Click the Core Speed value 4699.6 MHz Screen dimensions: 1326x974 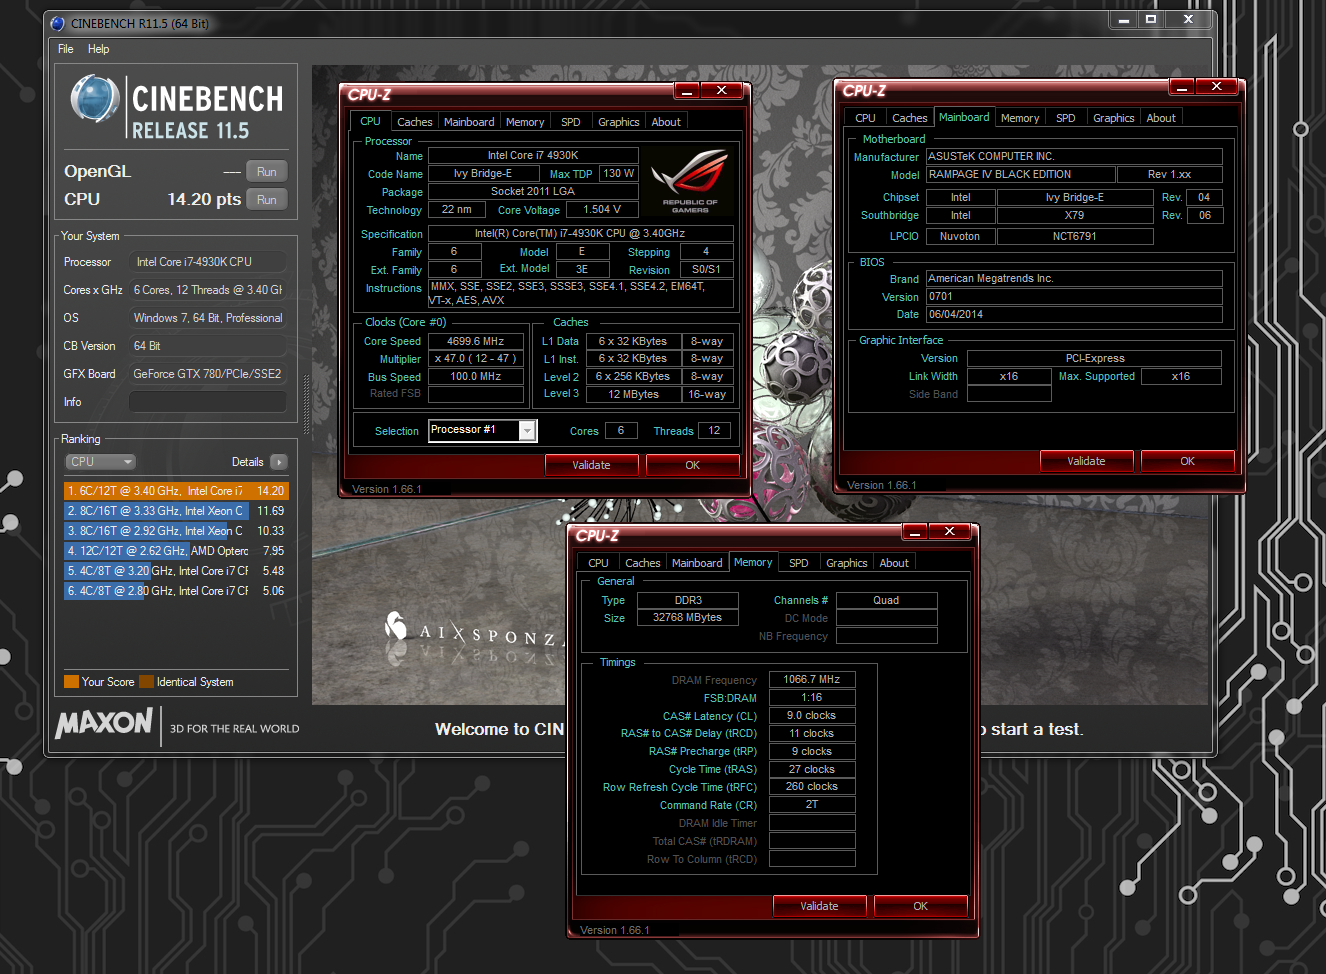coord(476,341)
